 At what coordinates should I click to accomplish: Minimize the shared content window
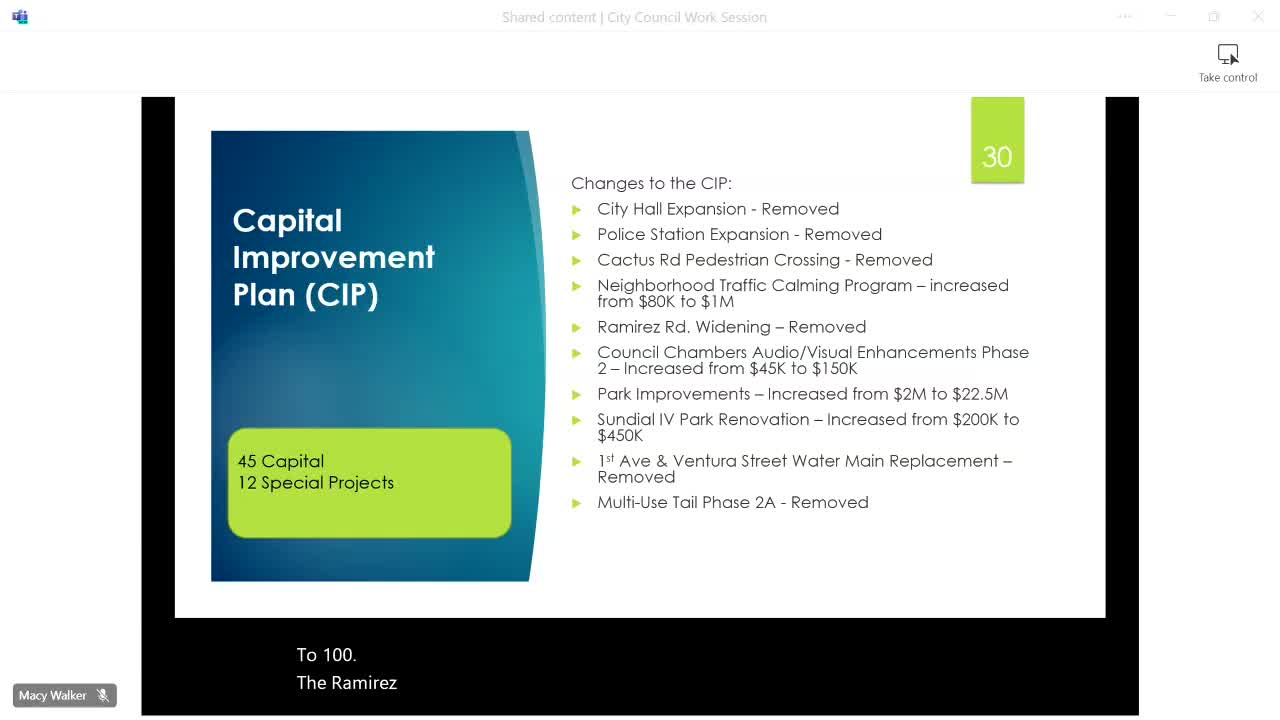(1170, 16)
